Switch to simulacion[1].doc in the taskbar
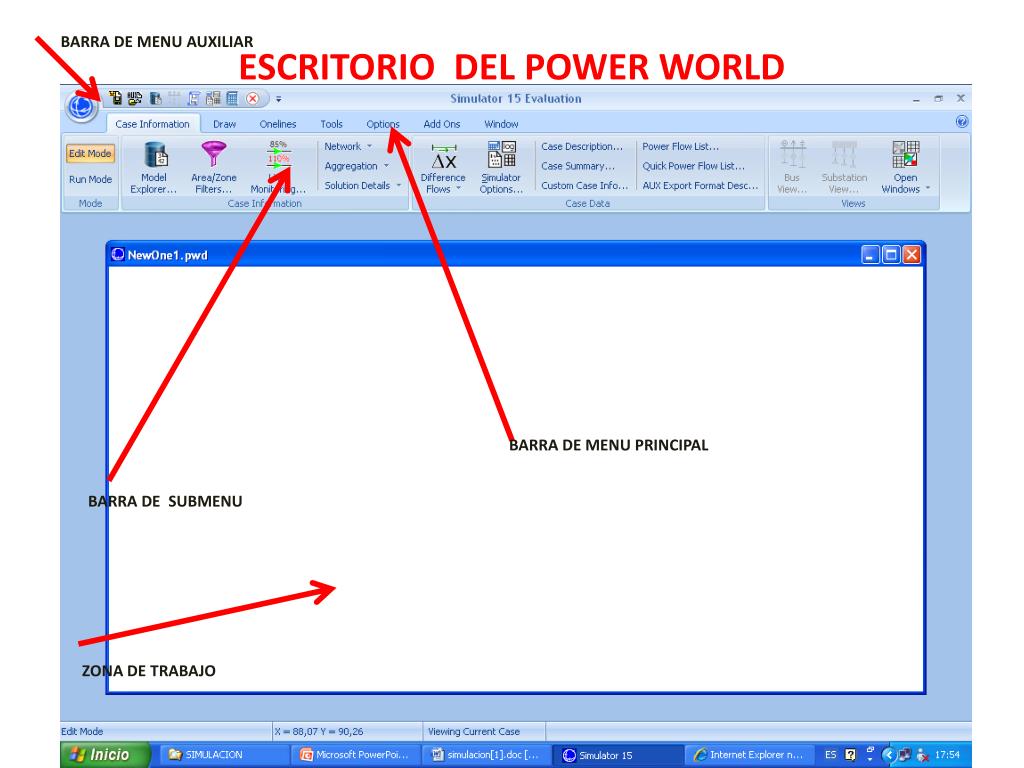The height and width of the screenshot is (768, 1024). 486,755
